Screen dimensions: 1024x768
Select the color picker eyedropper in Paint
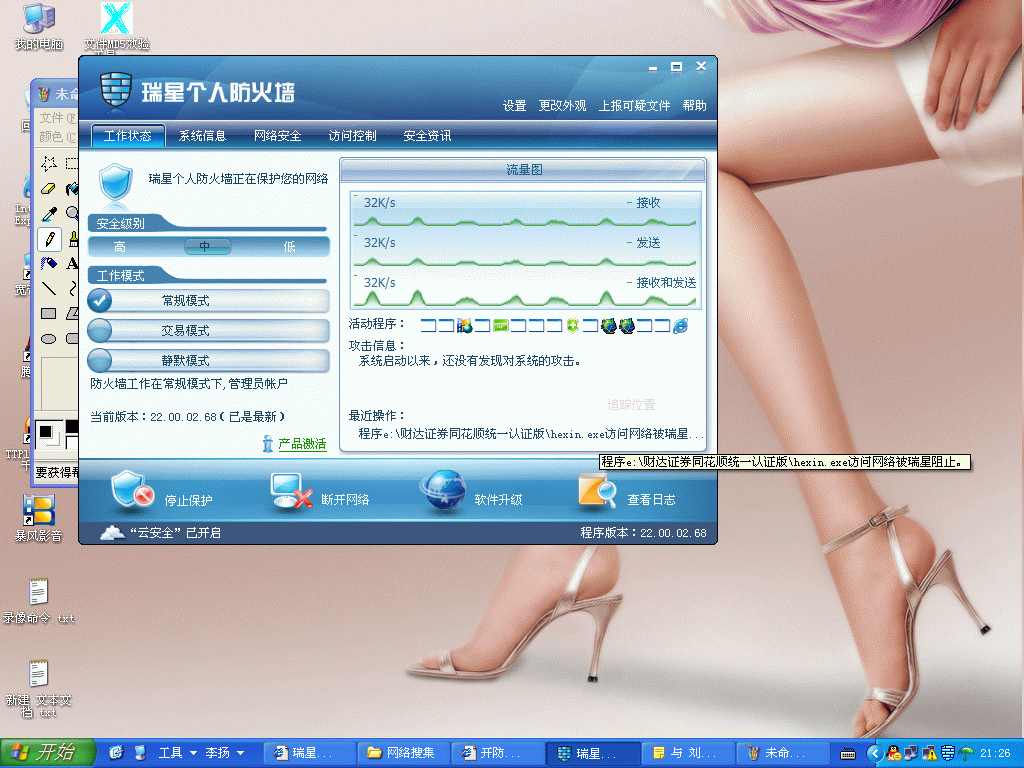point(49,214)
